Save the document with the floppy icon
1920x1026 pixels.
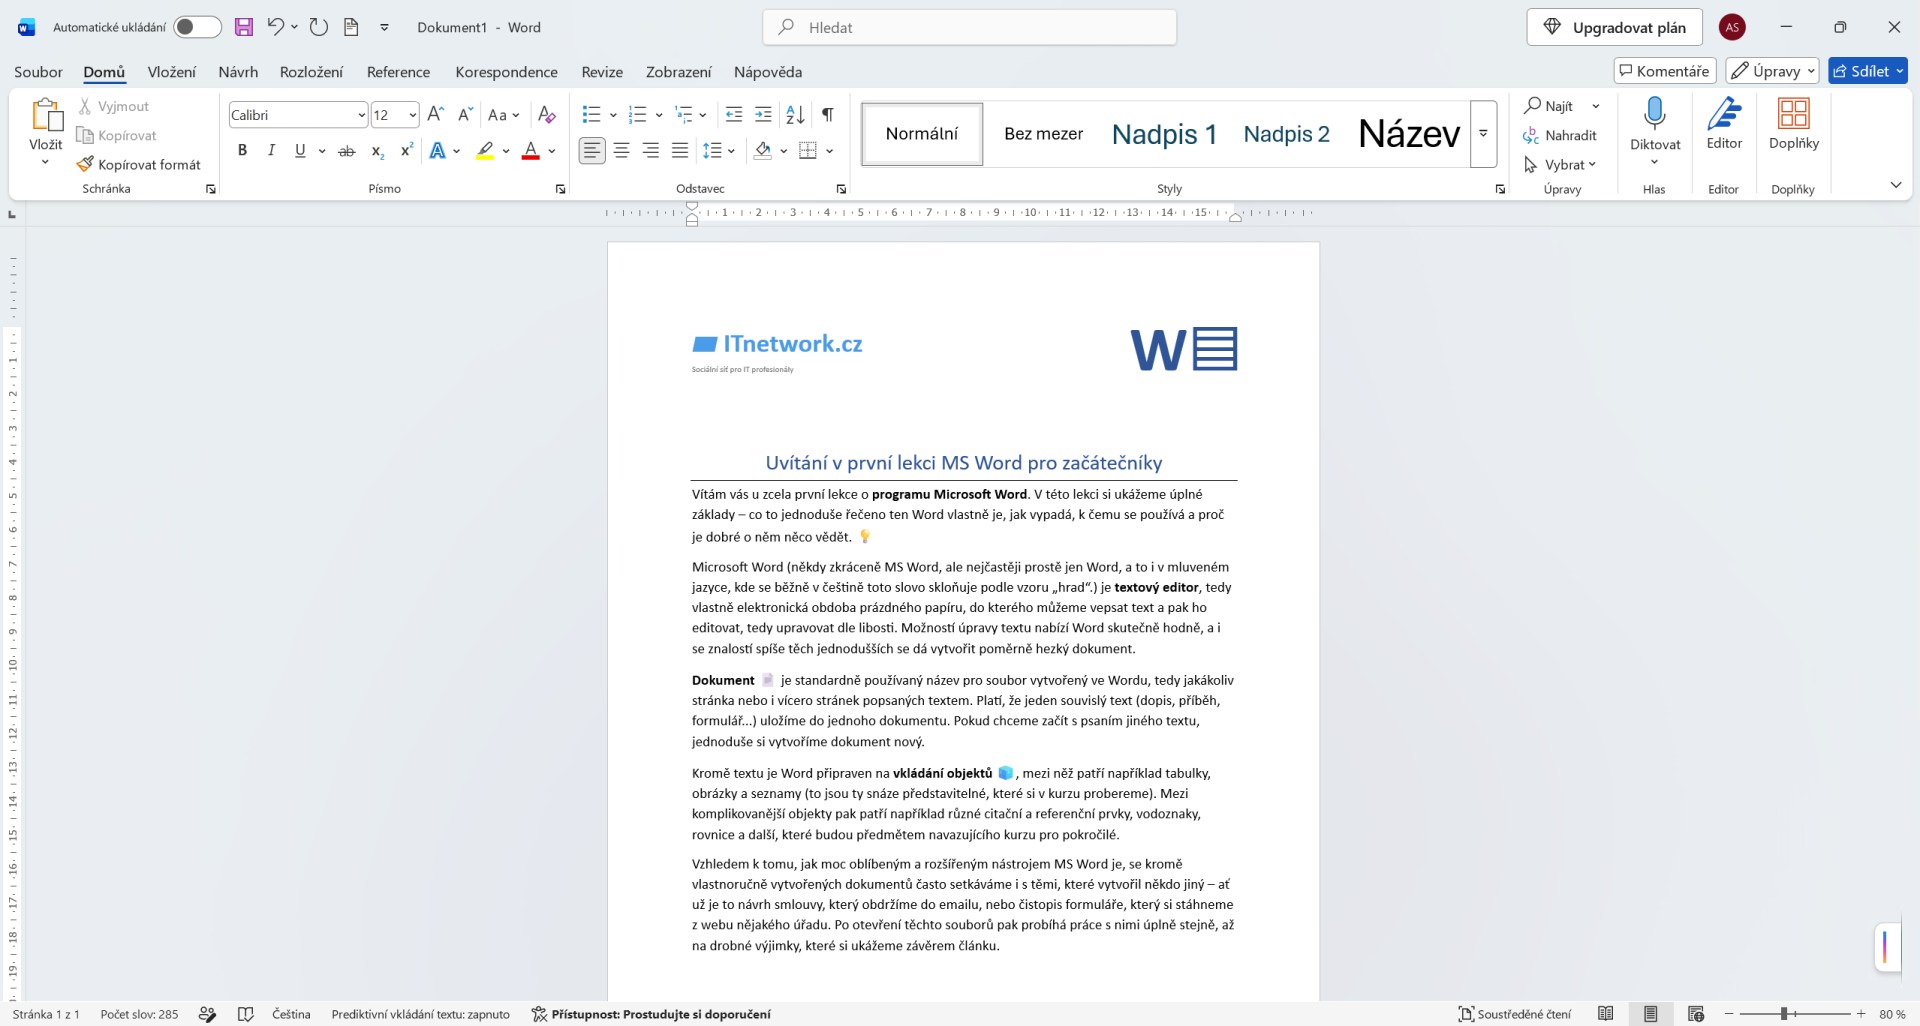point(244,27)
